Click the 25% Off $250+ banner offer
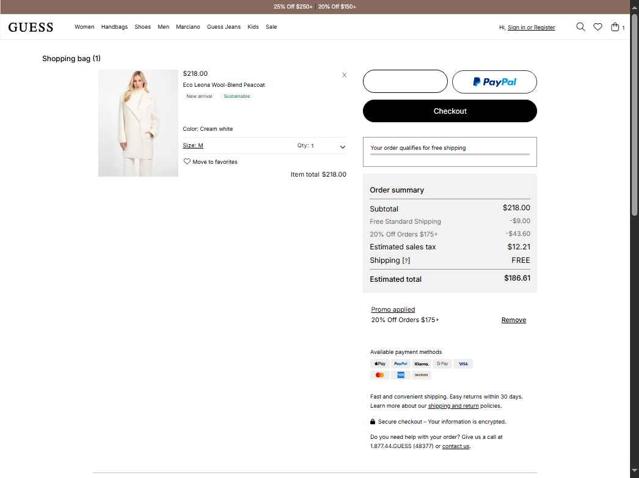The height and width of the screenshot is (478, 639). pos(293,7)
